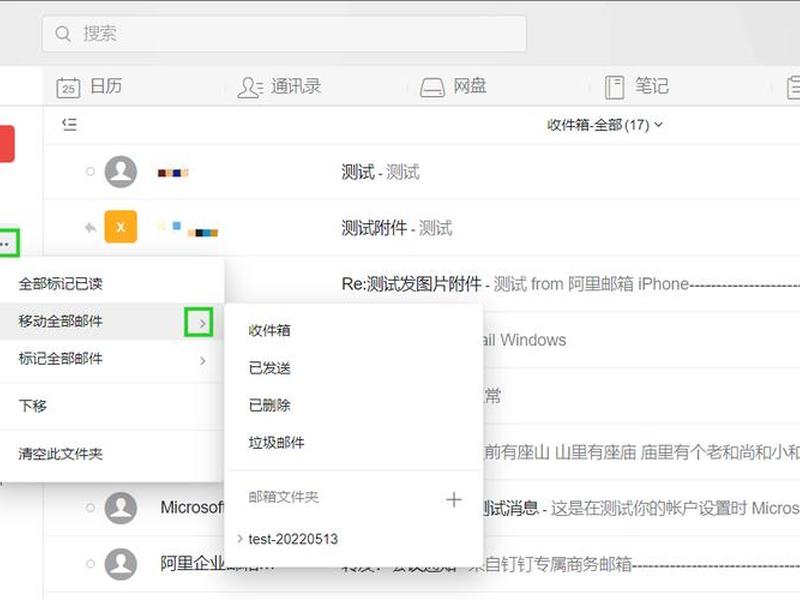Select the unread dot for the 阿里企业 email

90,564
